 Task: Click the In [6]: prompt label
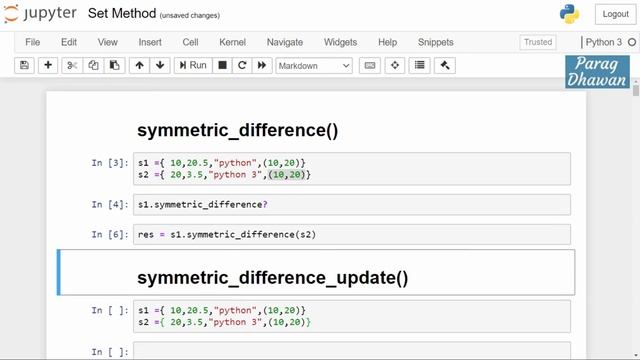[x=110, y=235]
